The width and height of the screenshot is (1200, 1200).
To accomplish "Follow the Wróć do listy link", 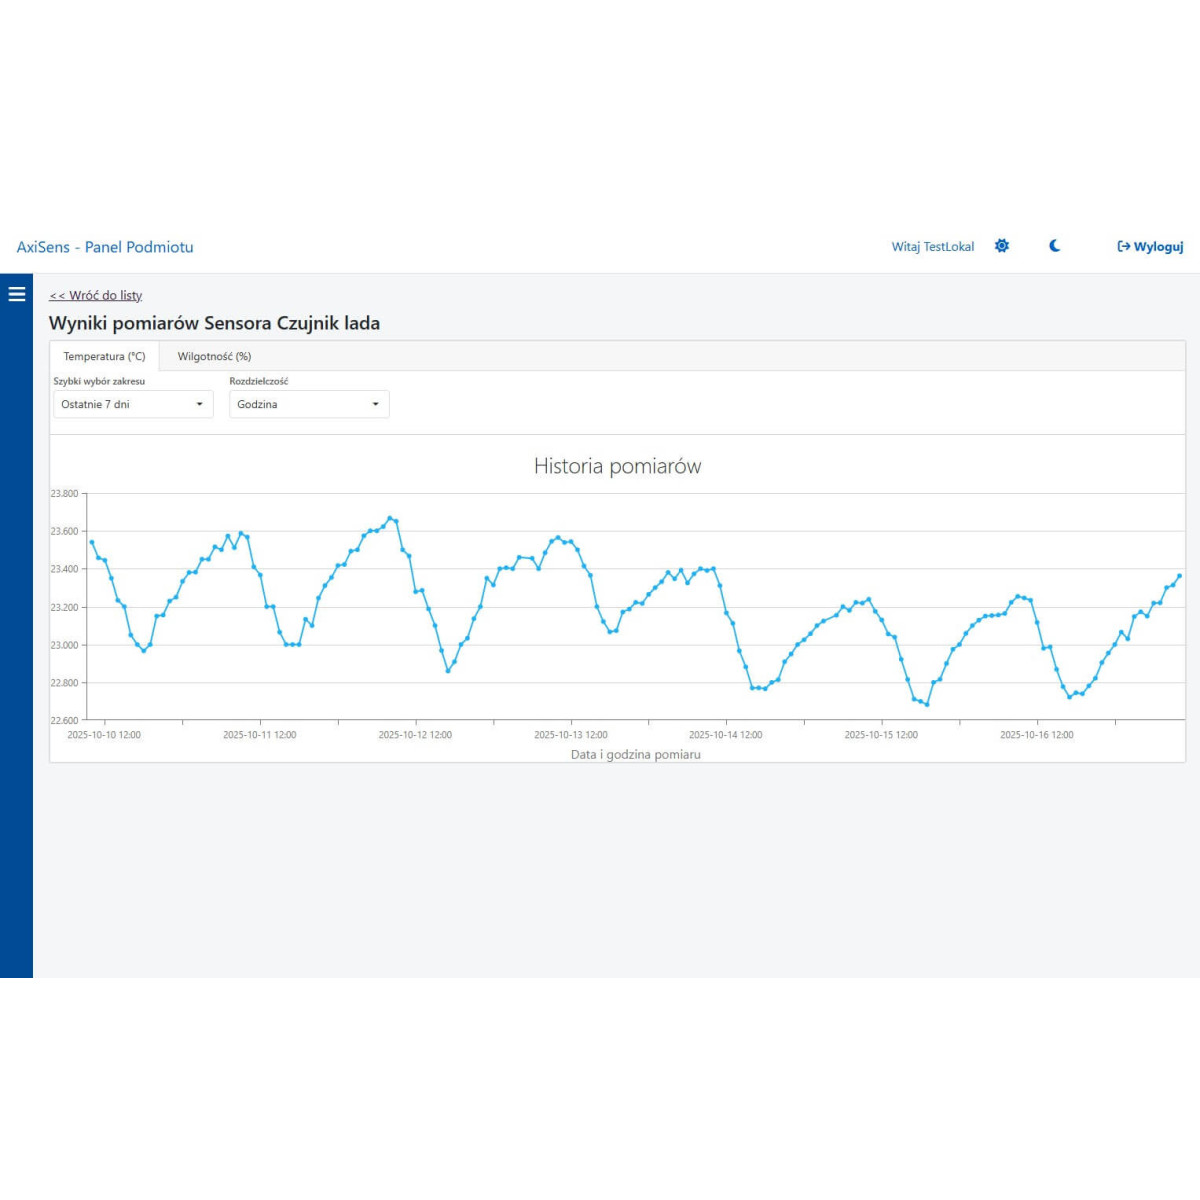I will coord(96,296).
